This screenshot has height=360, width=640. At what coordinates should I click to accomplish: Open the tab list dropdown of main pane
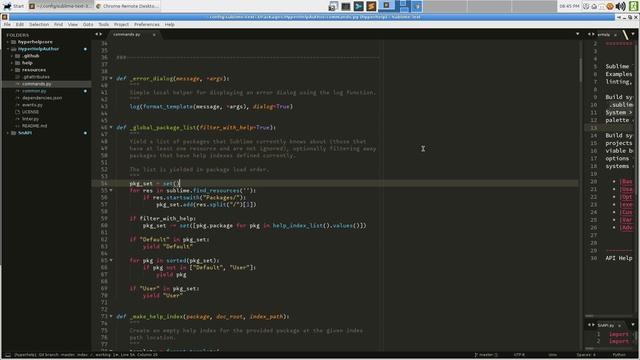578,34
